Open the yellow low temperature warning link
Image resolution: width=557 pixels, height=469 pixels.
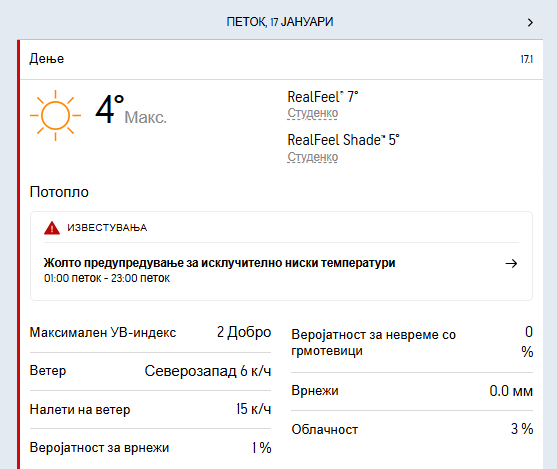(220, 263)
